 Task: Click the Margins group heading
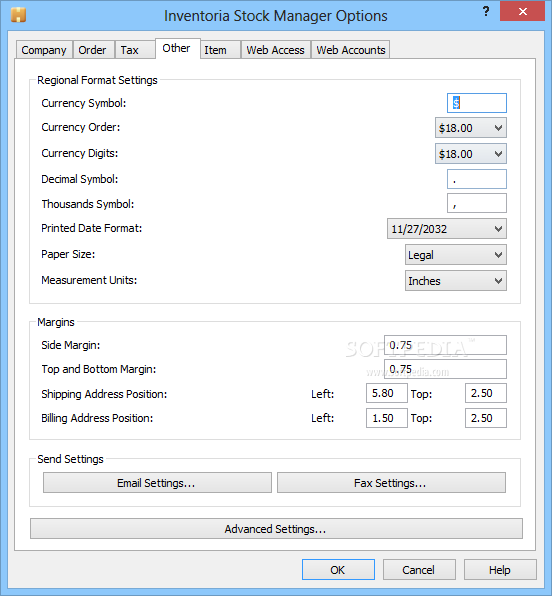click(x=56, y=322)
